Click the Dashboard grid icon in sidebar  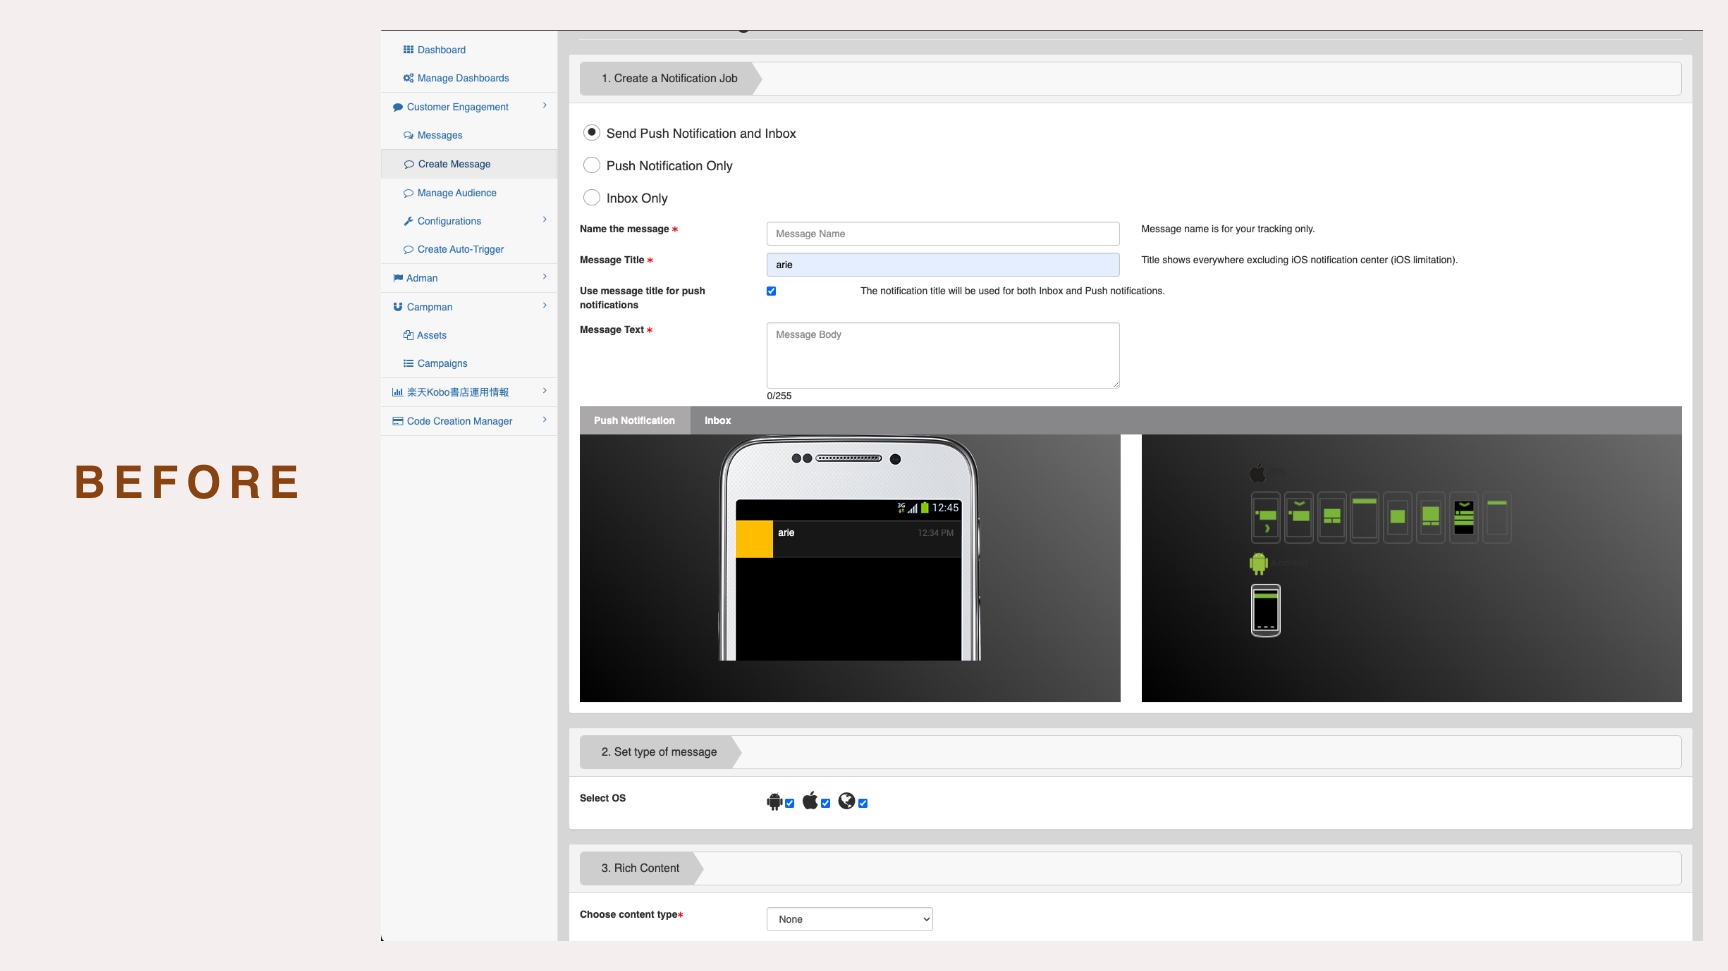click(408, 49)
